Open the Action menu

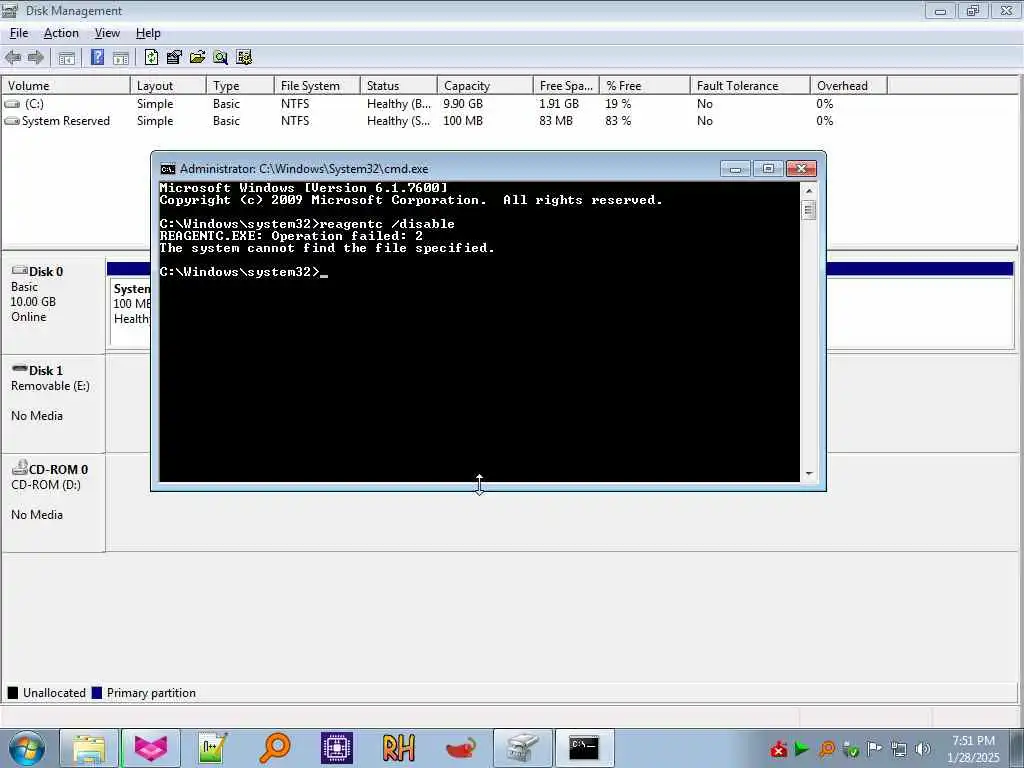coord(61,33)
